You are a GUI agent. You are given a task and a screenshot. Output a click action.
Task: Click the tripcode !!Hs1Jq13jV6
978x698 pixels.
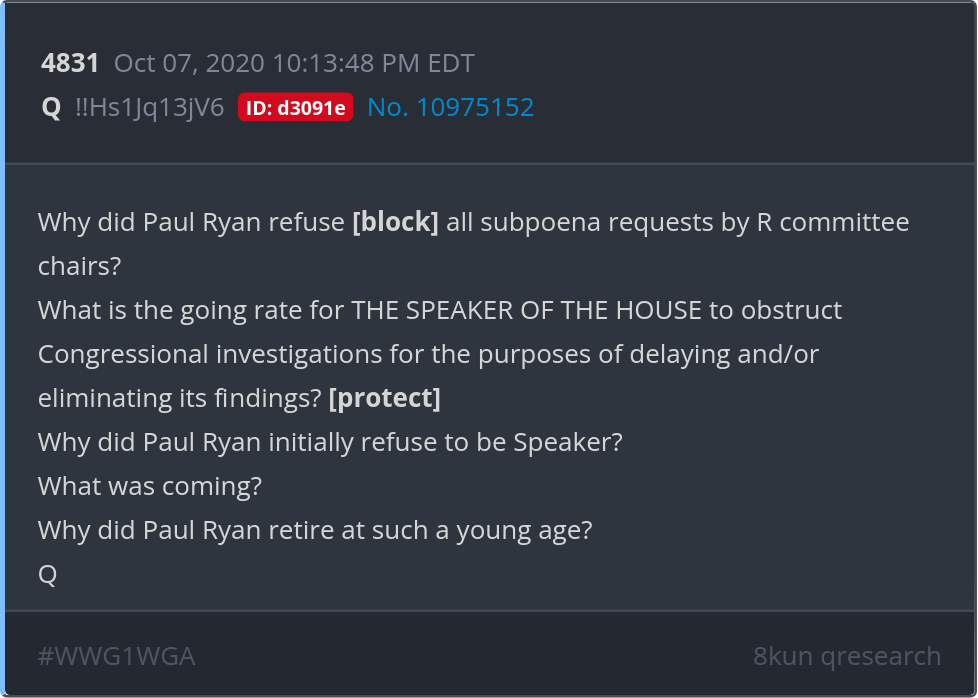[x=150, y=107]
